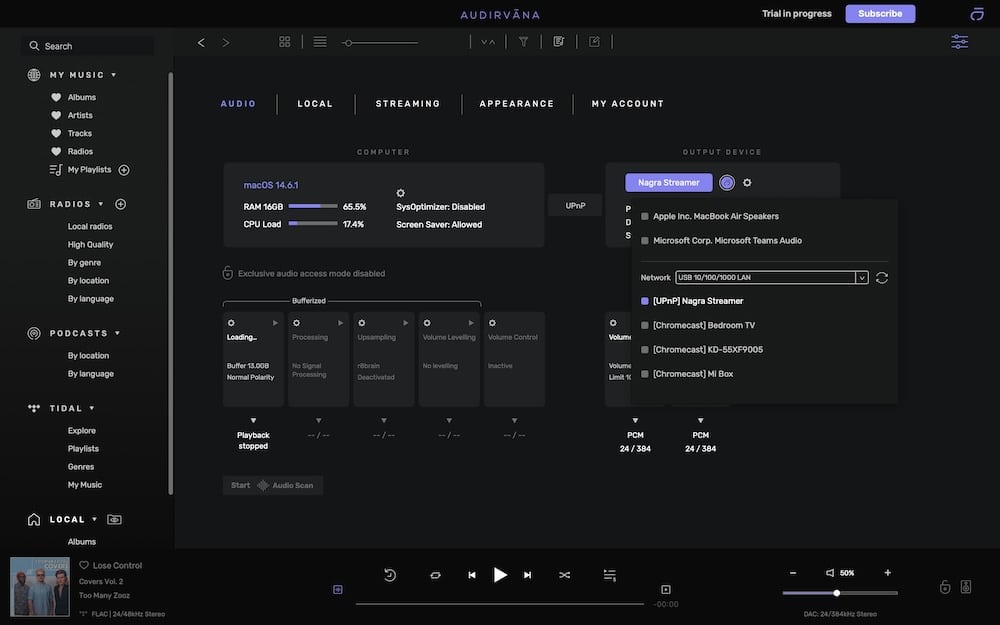Open Volume Levelling gear settings
This screenshot has width=1000, height=625.
[x=427, y=323]
